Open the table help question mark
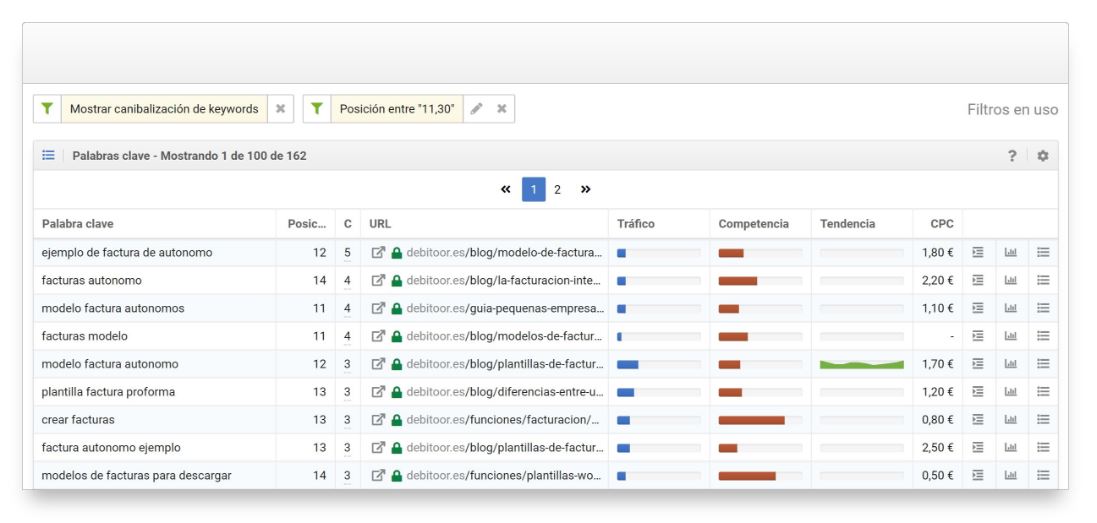This screenshot has width=1097, height=523. (x=1012, y=156)
